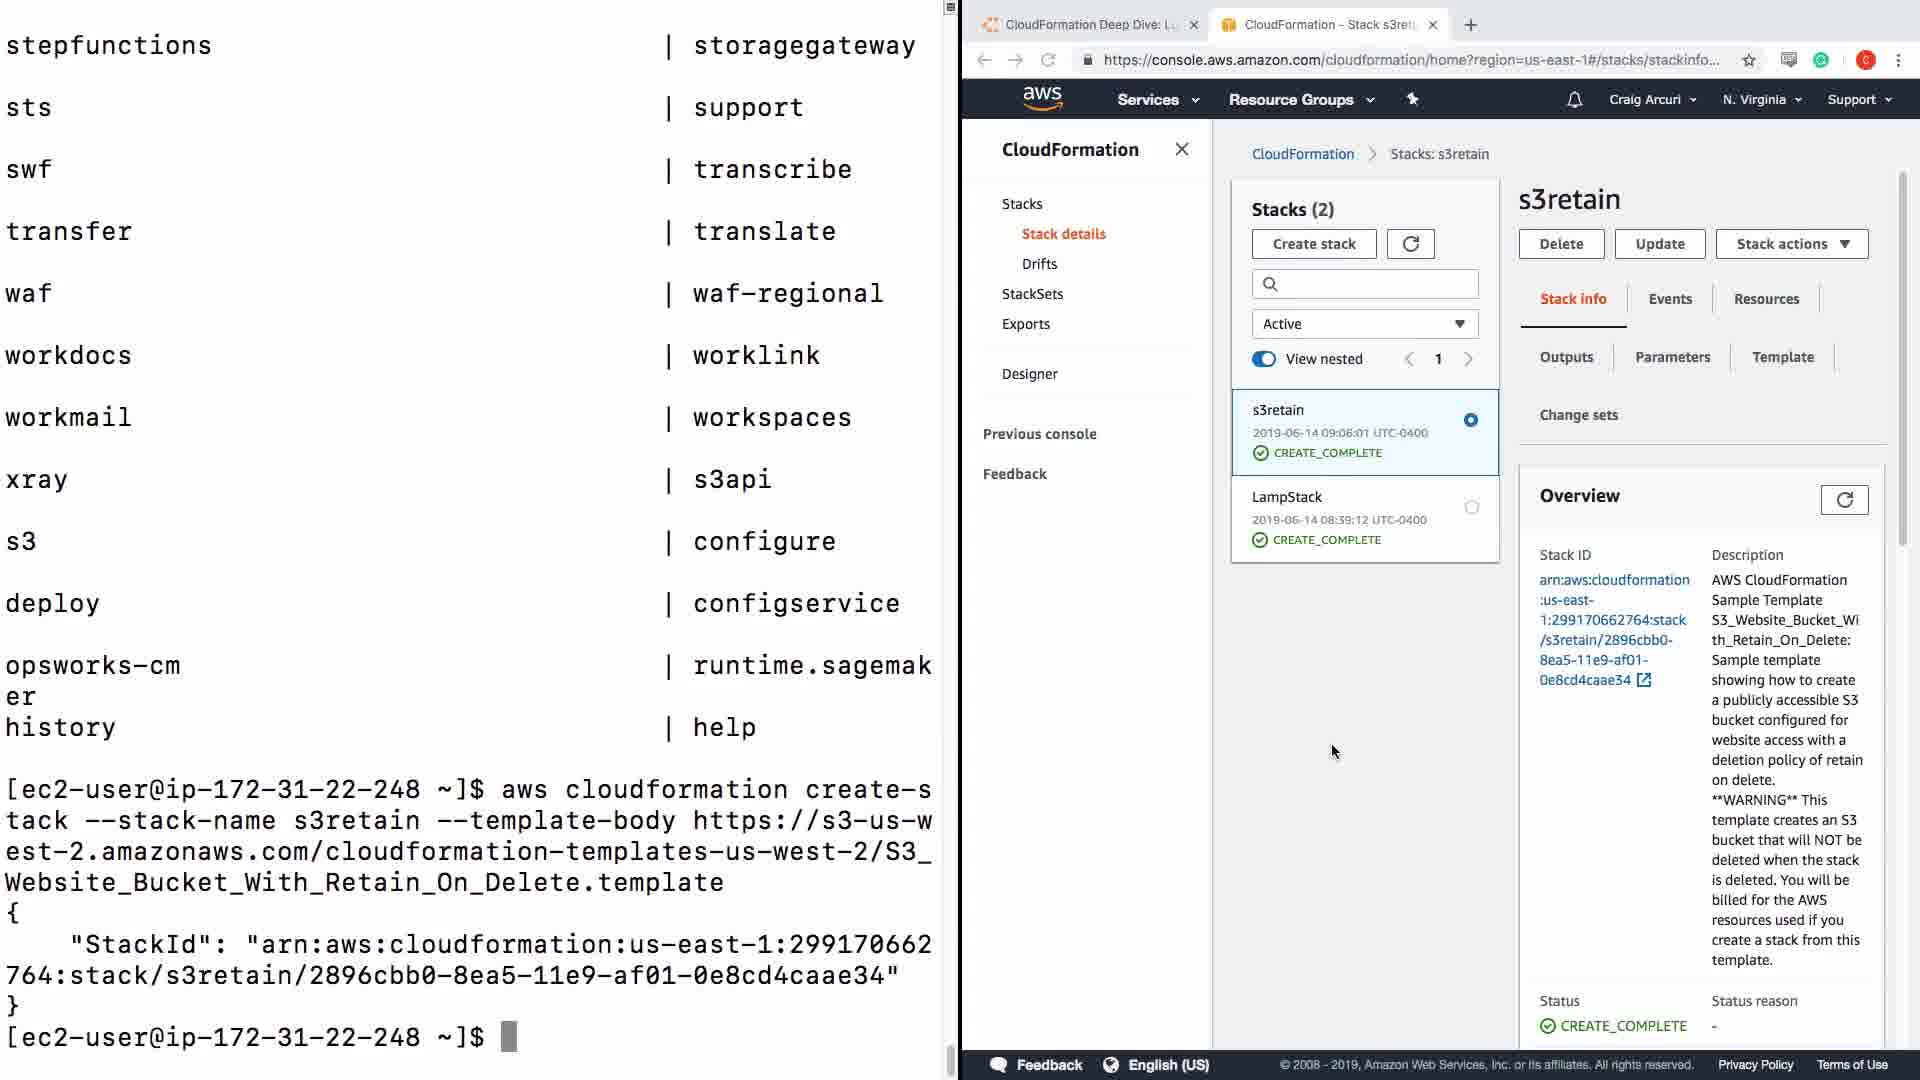Bookmark the page with the star icon
The width and height of the screenshot is (1920, 1080).
[1748, 60]
